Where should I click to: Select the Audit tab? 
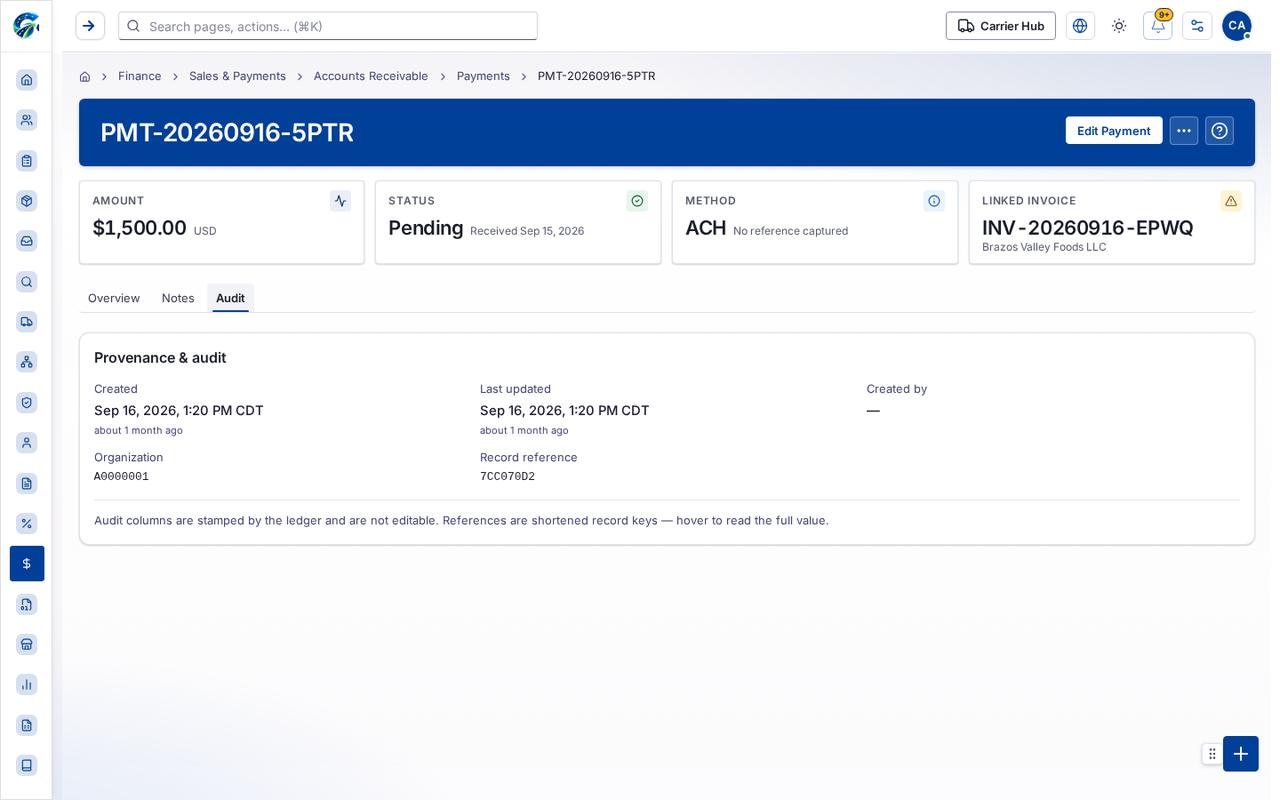click(x=230, y=298)
